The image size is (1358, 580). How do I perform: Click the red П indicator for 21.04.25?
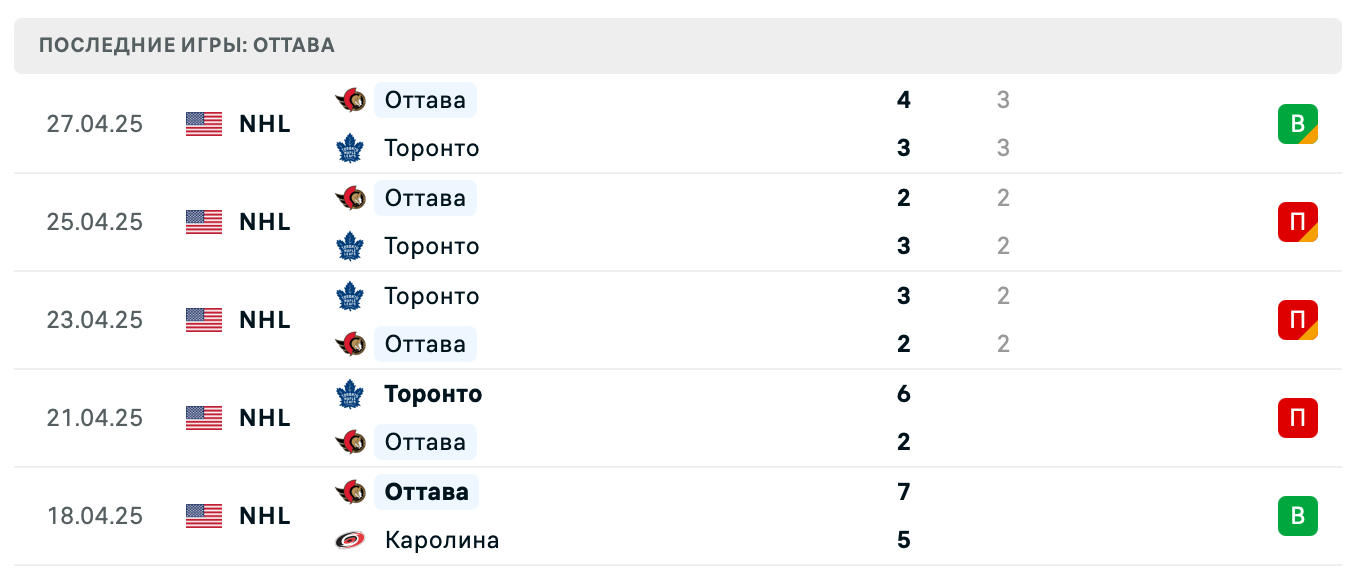click(x=1299, y=417)
